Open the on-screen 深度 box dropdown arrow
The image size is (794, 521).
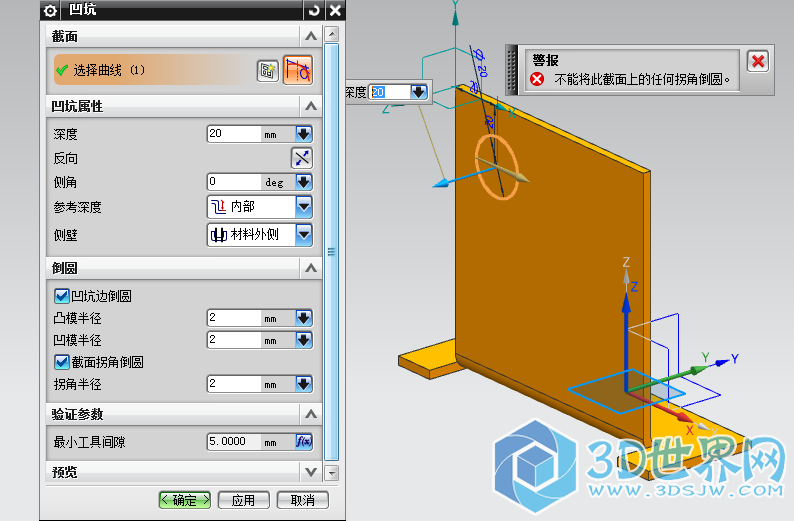[x=419, y=92]
